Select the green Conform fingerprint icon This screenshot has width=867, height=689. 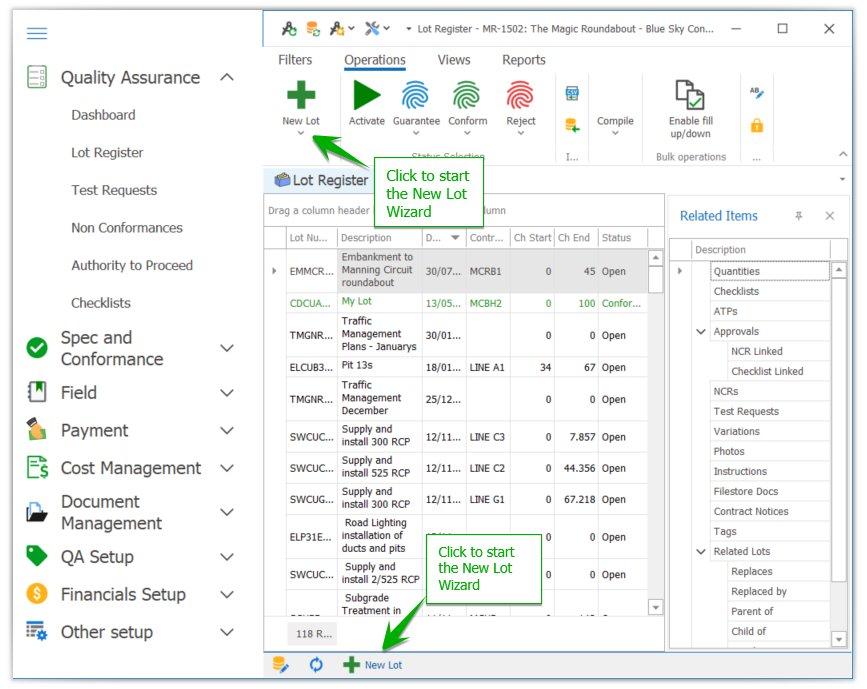click(x=467, y=97)
